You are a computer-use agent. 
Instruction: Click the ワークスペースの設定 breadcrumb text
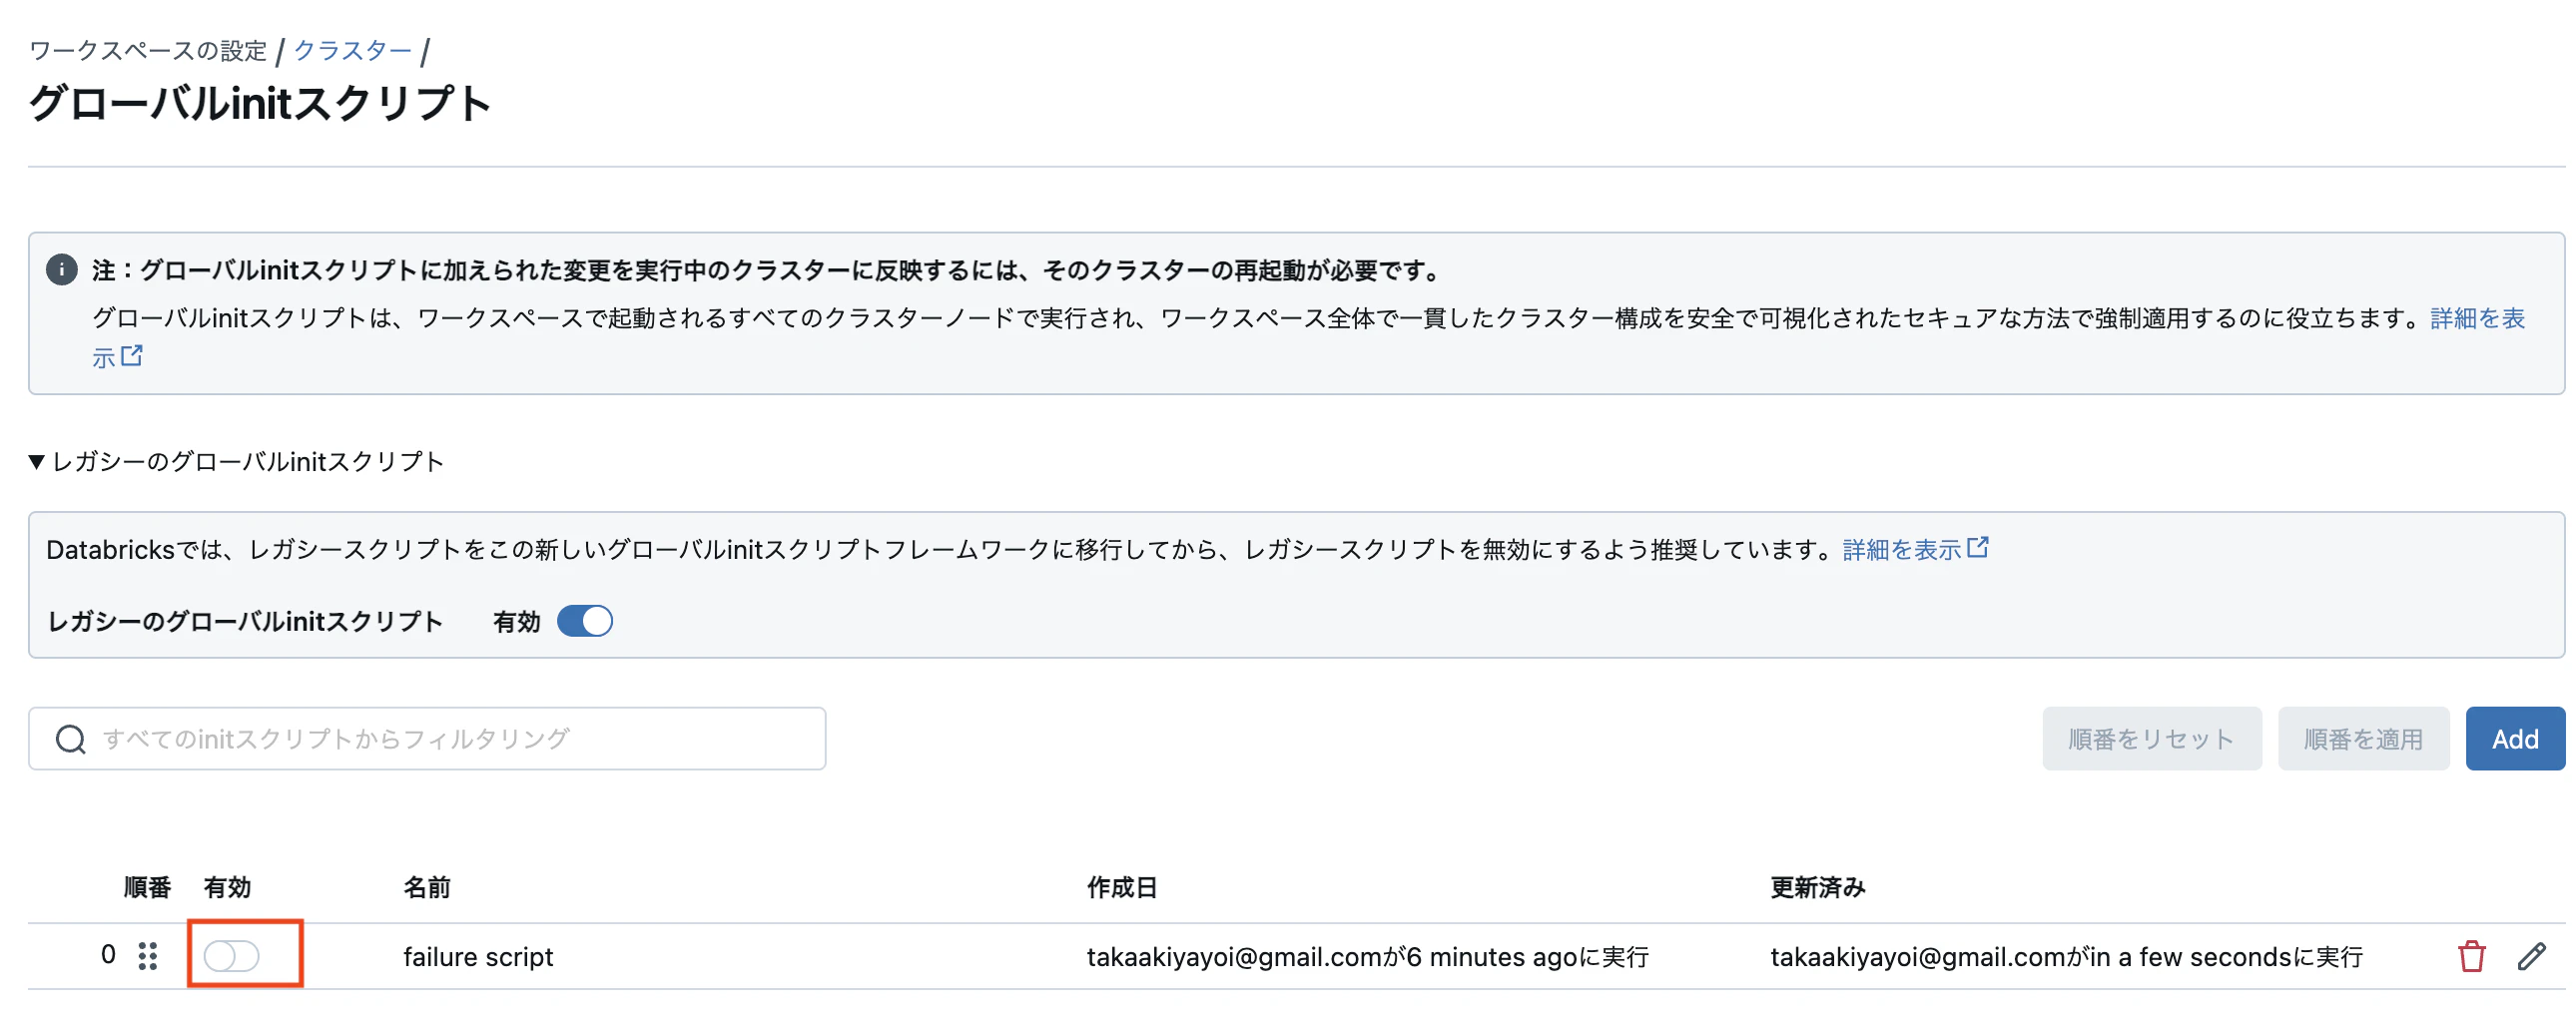[x=148, y=50]
